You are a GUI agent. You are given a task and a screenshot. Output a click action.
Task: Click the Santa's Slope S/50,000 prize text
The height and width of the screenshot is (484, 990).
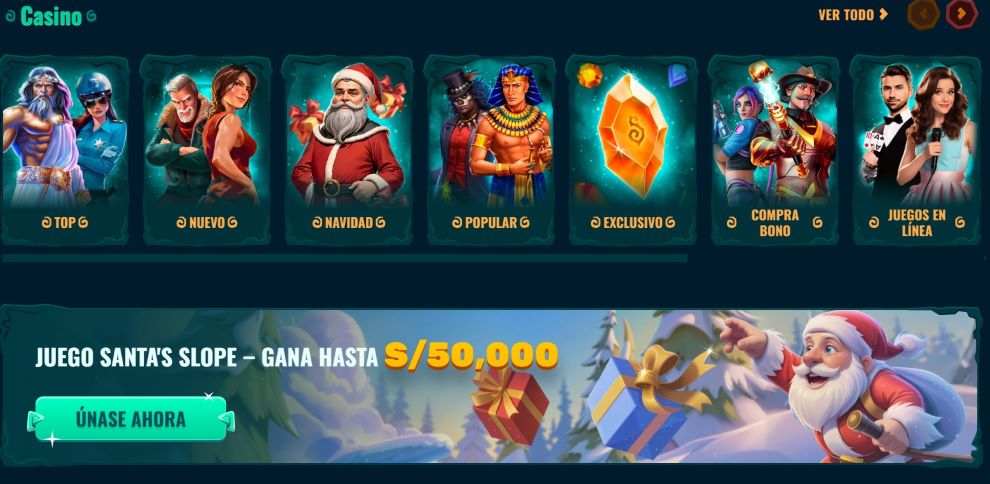click(x=472, y=356)
